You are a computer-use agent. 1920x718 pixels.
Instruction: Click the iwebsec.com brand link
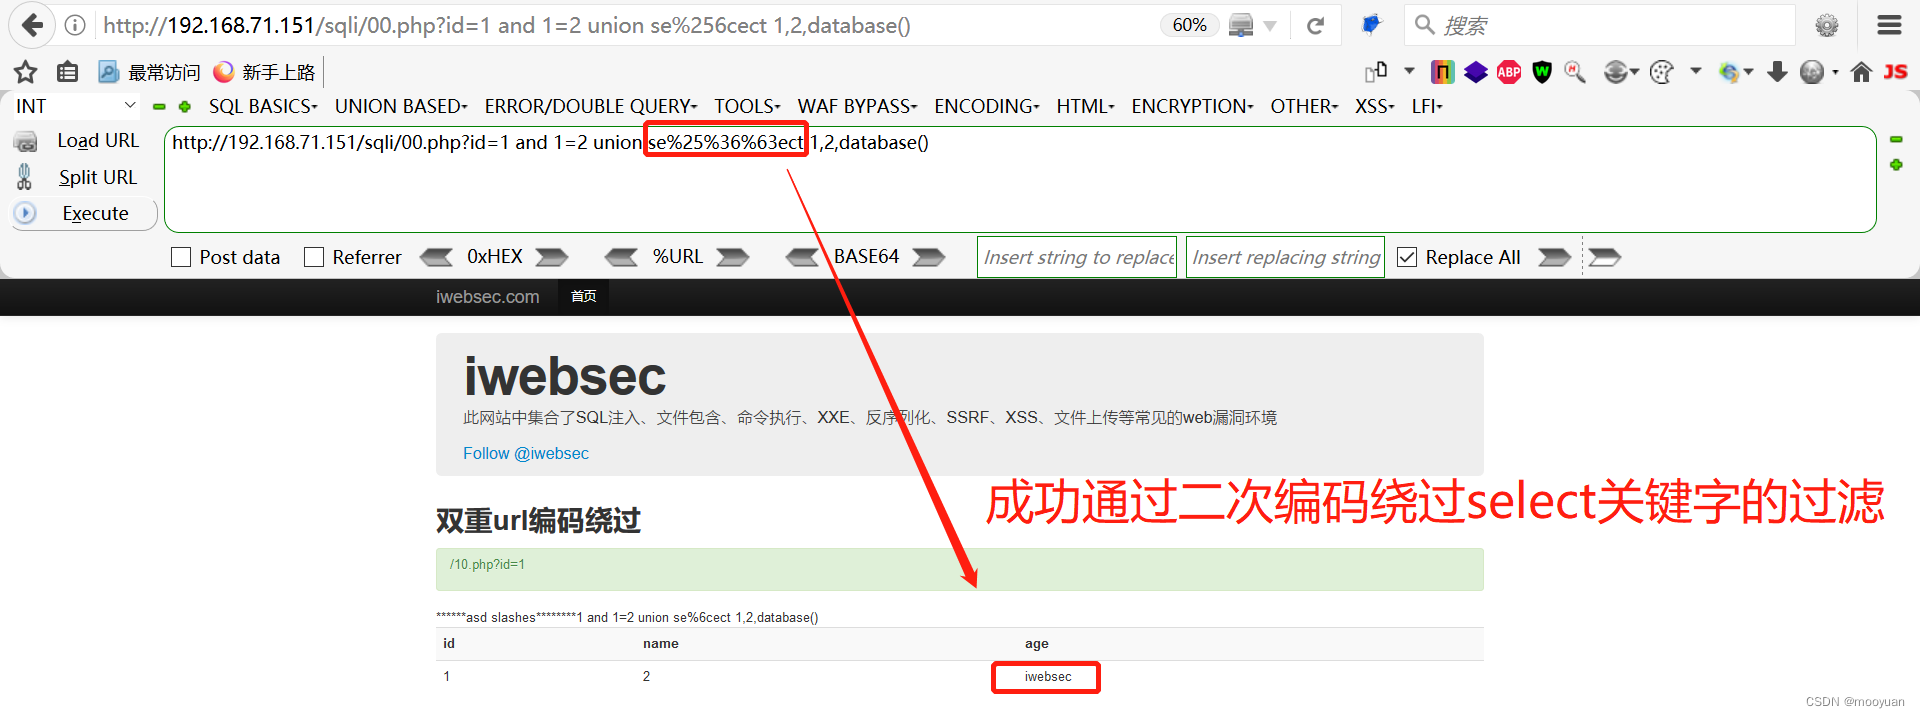click(487, 297)
